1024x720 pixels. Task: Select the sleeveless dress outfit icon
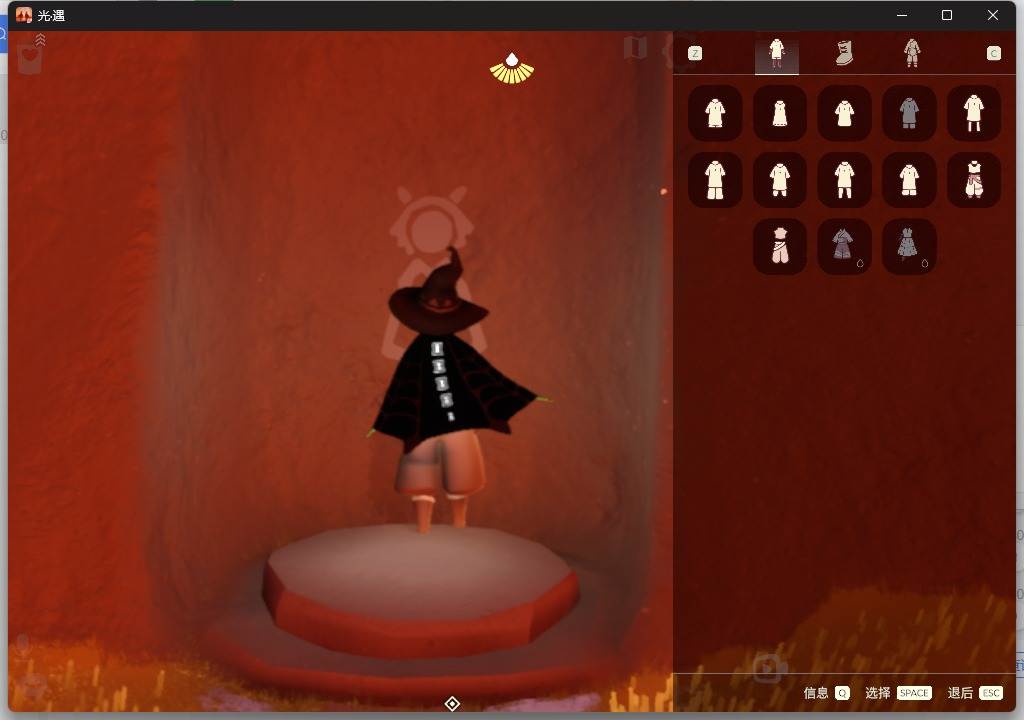(x=780, y=113)
